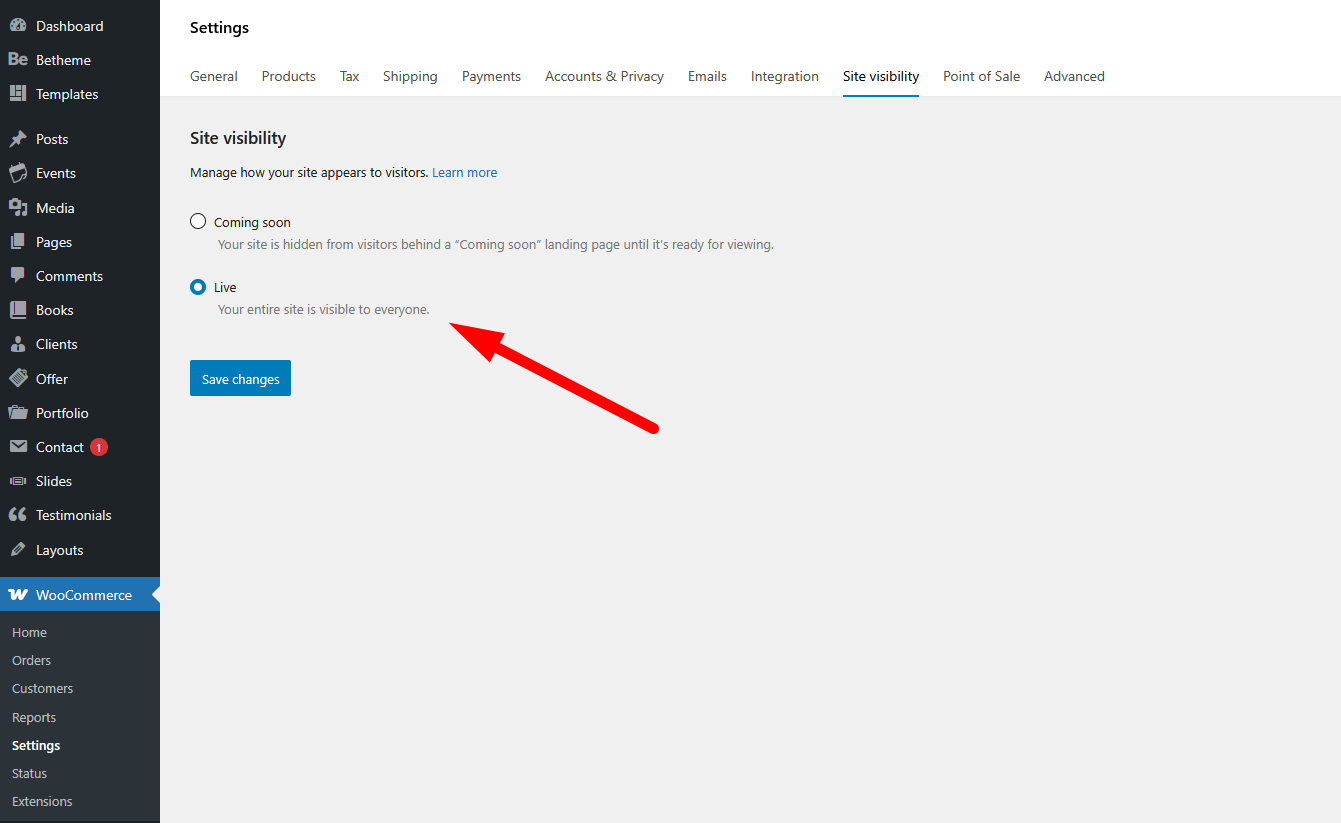The height and width of the screenshot is (823, 1341).
Task: Click the Contact notification badge
Action: [99, 448]
